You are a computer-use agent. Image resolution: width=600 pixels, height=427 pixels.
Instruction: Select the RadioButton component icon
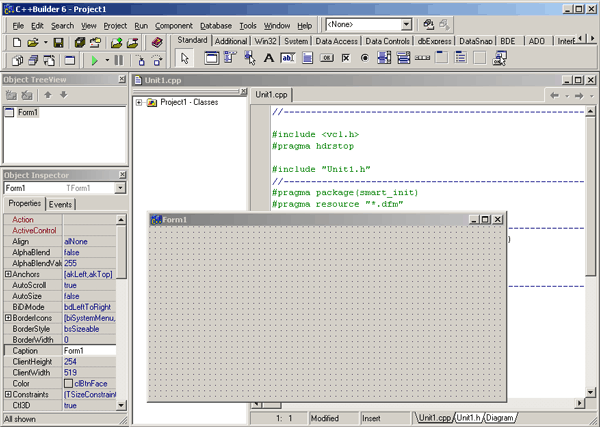coord(365,58)
